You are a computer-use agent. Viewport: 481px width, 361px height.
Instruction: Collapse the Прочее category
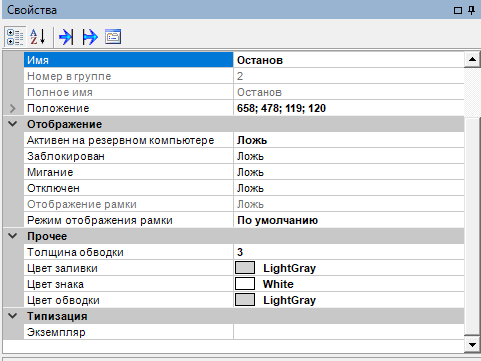(13, 236)
